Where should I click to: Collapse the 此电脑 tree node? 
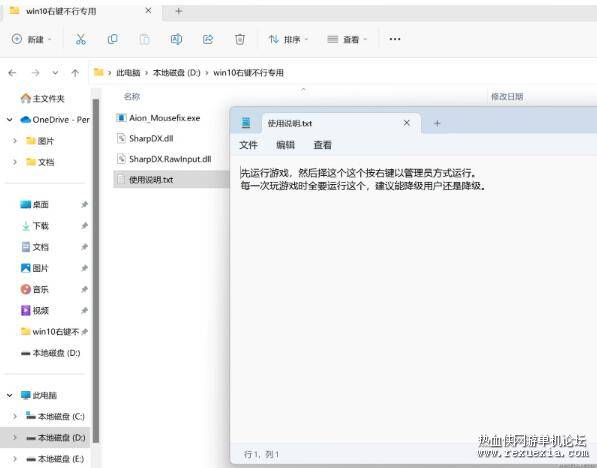(x=10, y=395)
